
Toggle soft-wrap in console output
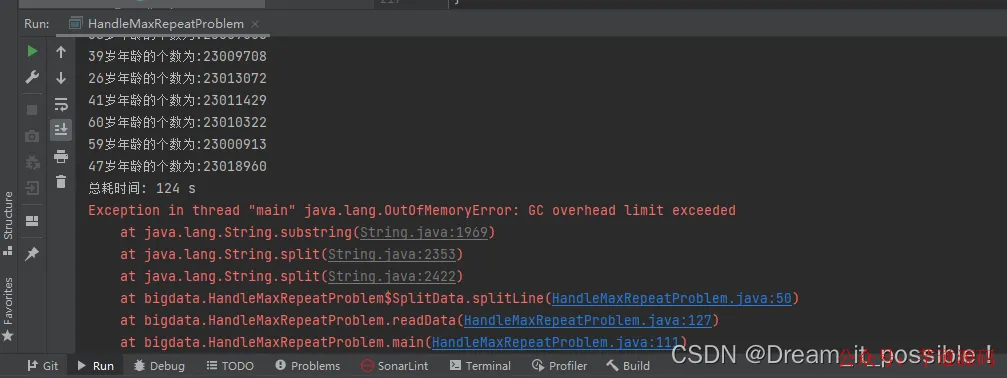click(61, 104)
